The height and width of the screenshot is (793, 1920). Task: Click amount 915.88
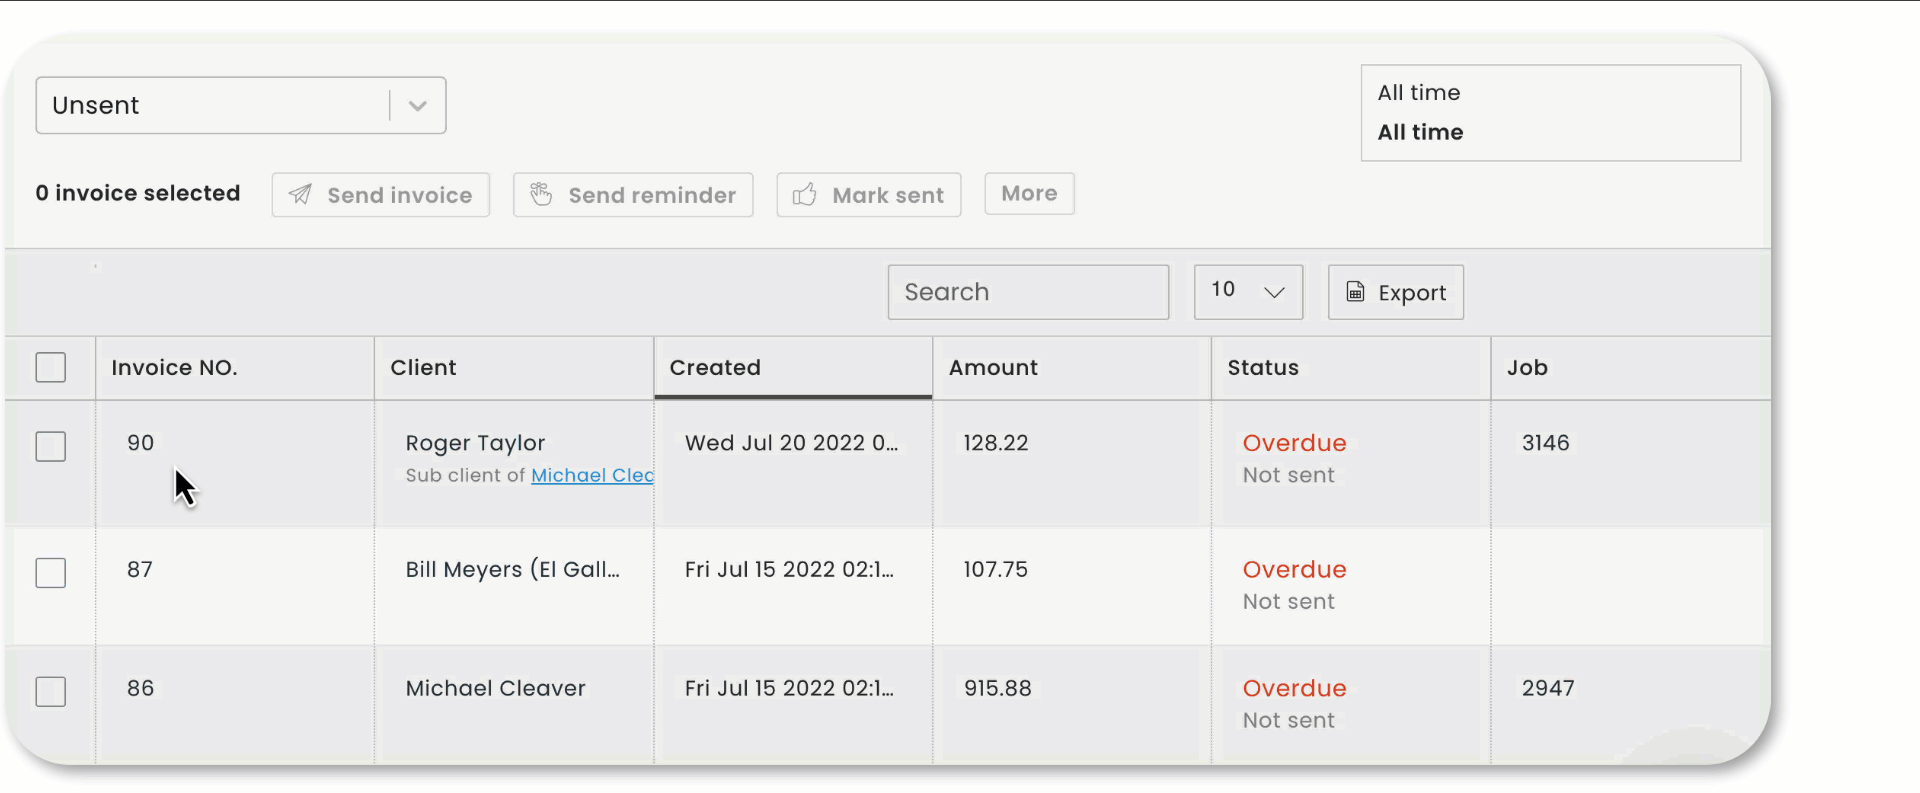[997, 688]
